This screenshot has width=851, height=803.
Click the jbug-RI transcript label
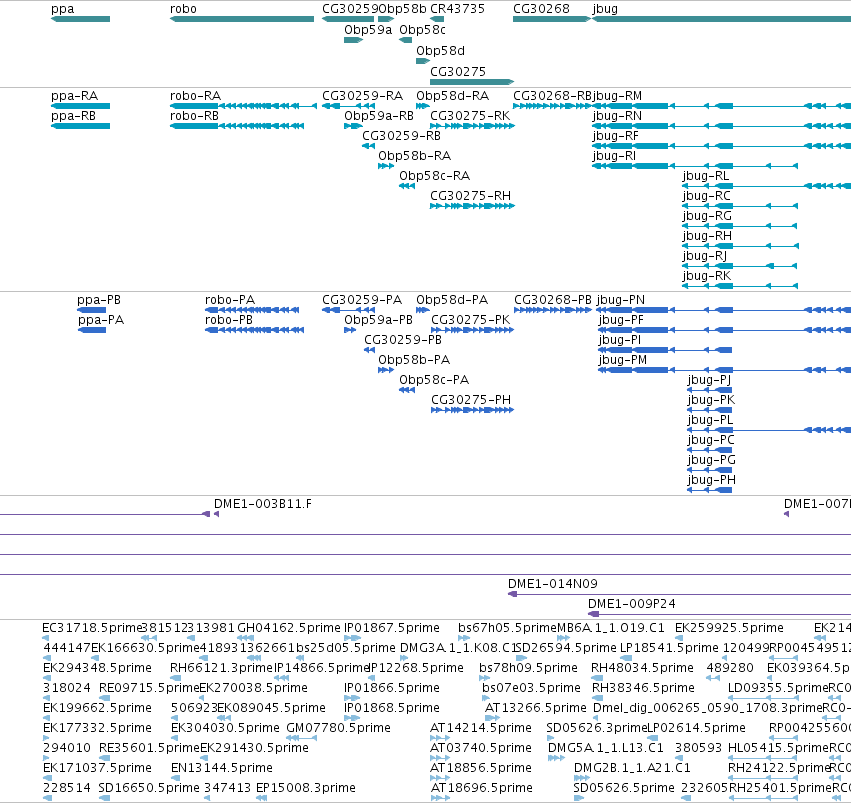614,156
